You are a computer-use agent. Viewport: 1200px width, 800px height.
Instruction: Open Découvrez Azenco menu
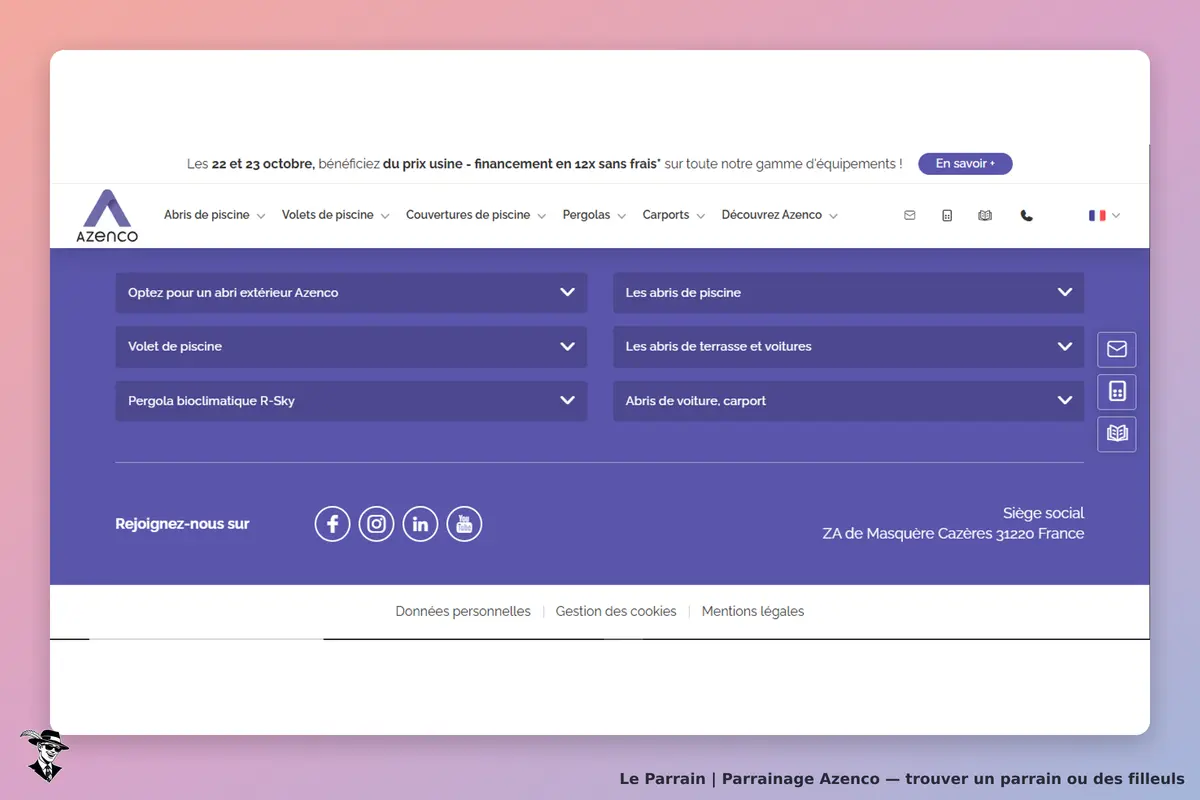[x=780, y=215]
